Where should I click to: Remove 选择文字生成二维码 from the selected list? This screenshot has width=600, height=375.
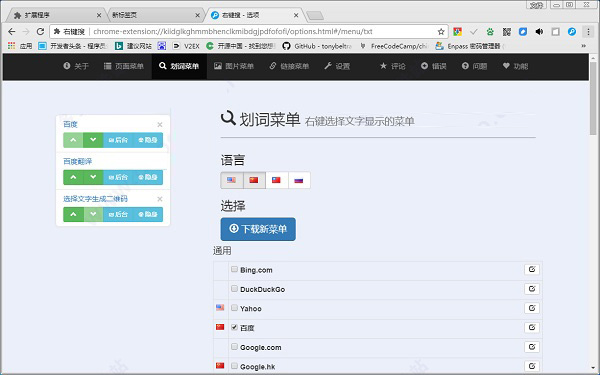pyautogui.click(x=160, y=199)
